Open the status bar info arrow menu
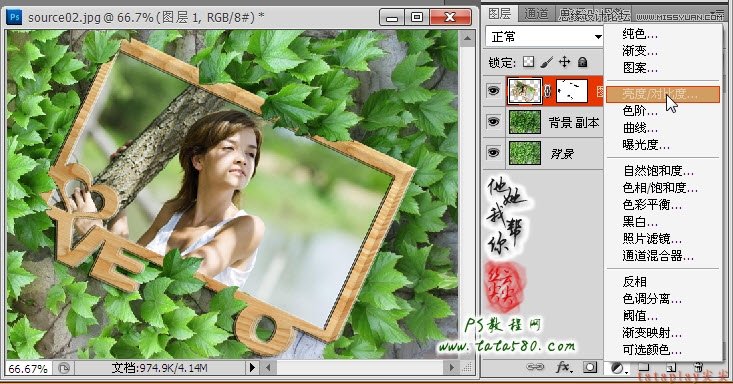This screenshot has height=384, width=733. pyautogui.click(x=252, y=368)
